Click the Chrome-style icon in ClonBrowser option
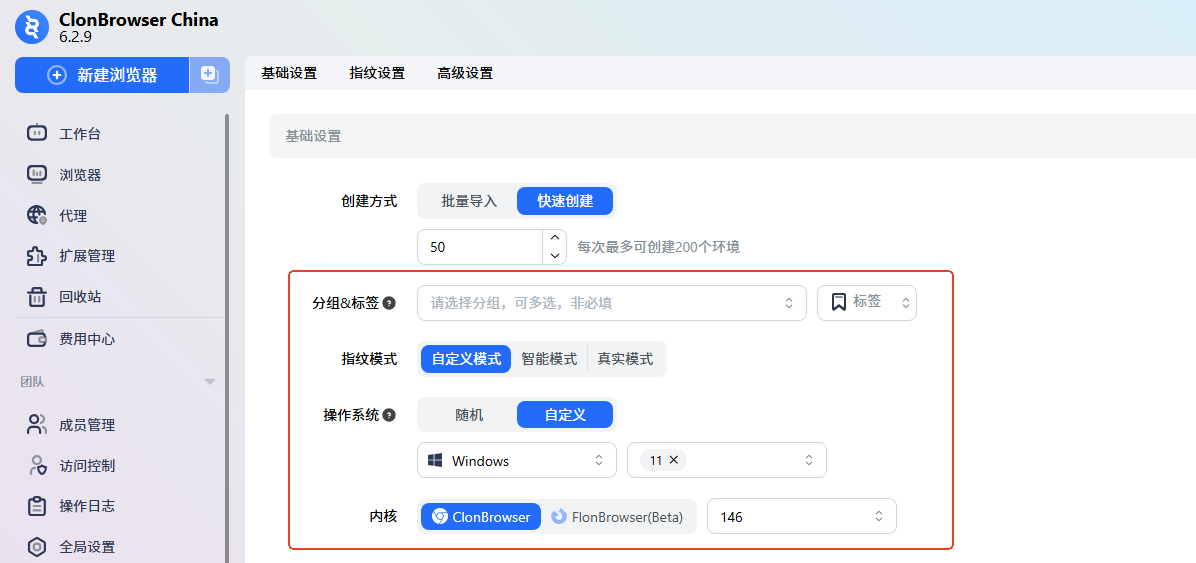1196x563 pixels. [x=439, y=516]
